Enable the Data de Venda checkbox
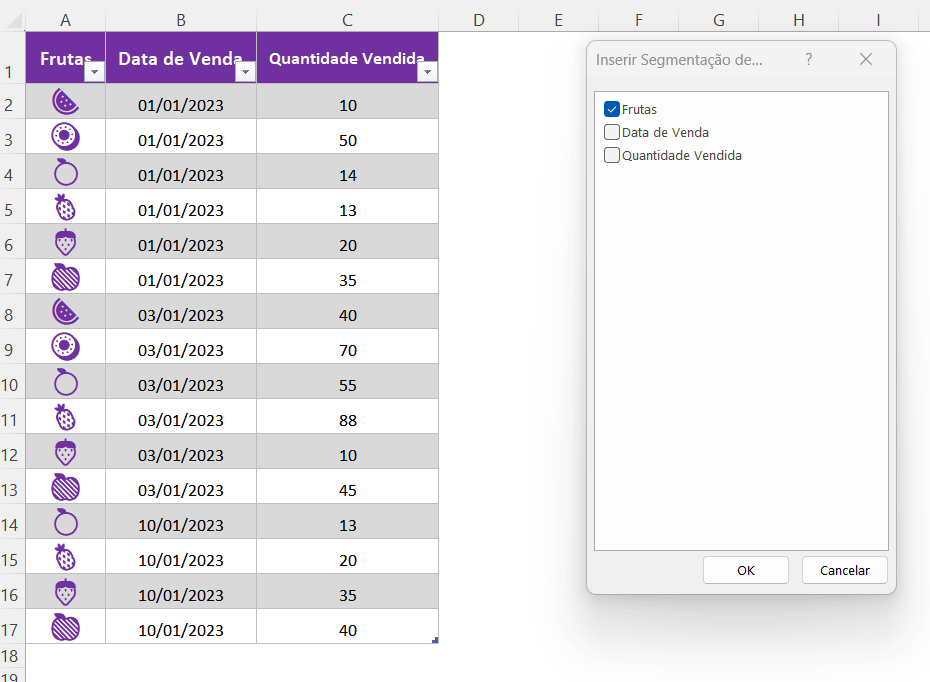The height and width of the screenshot is (682, 930). [x=612, y=132]
